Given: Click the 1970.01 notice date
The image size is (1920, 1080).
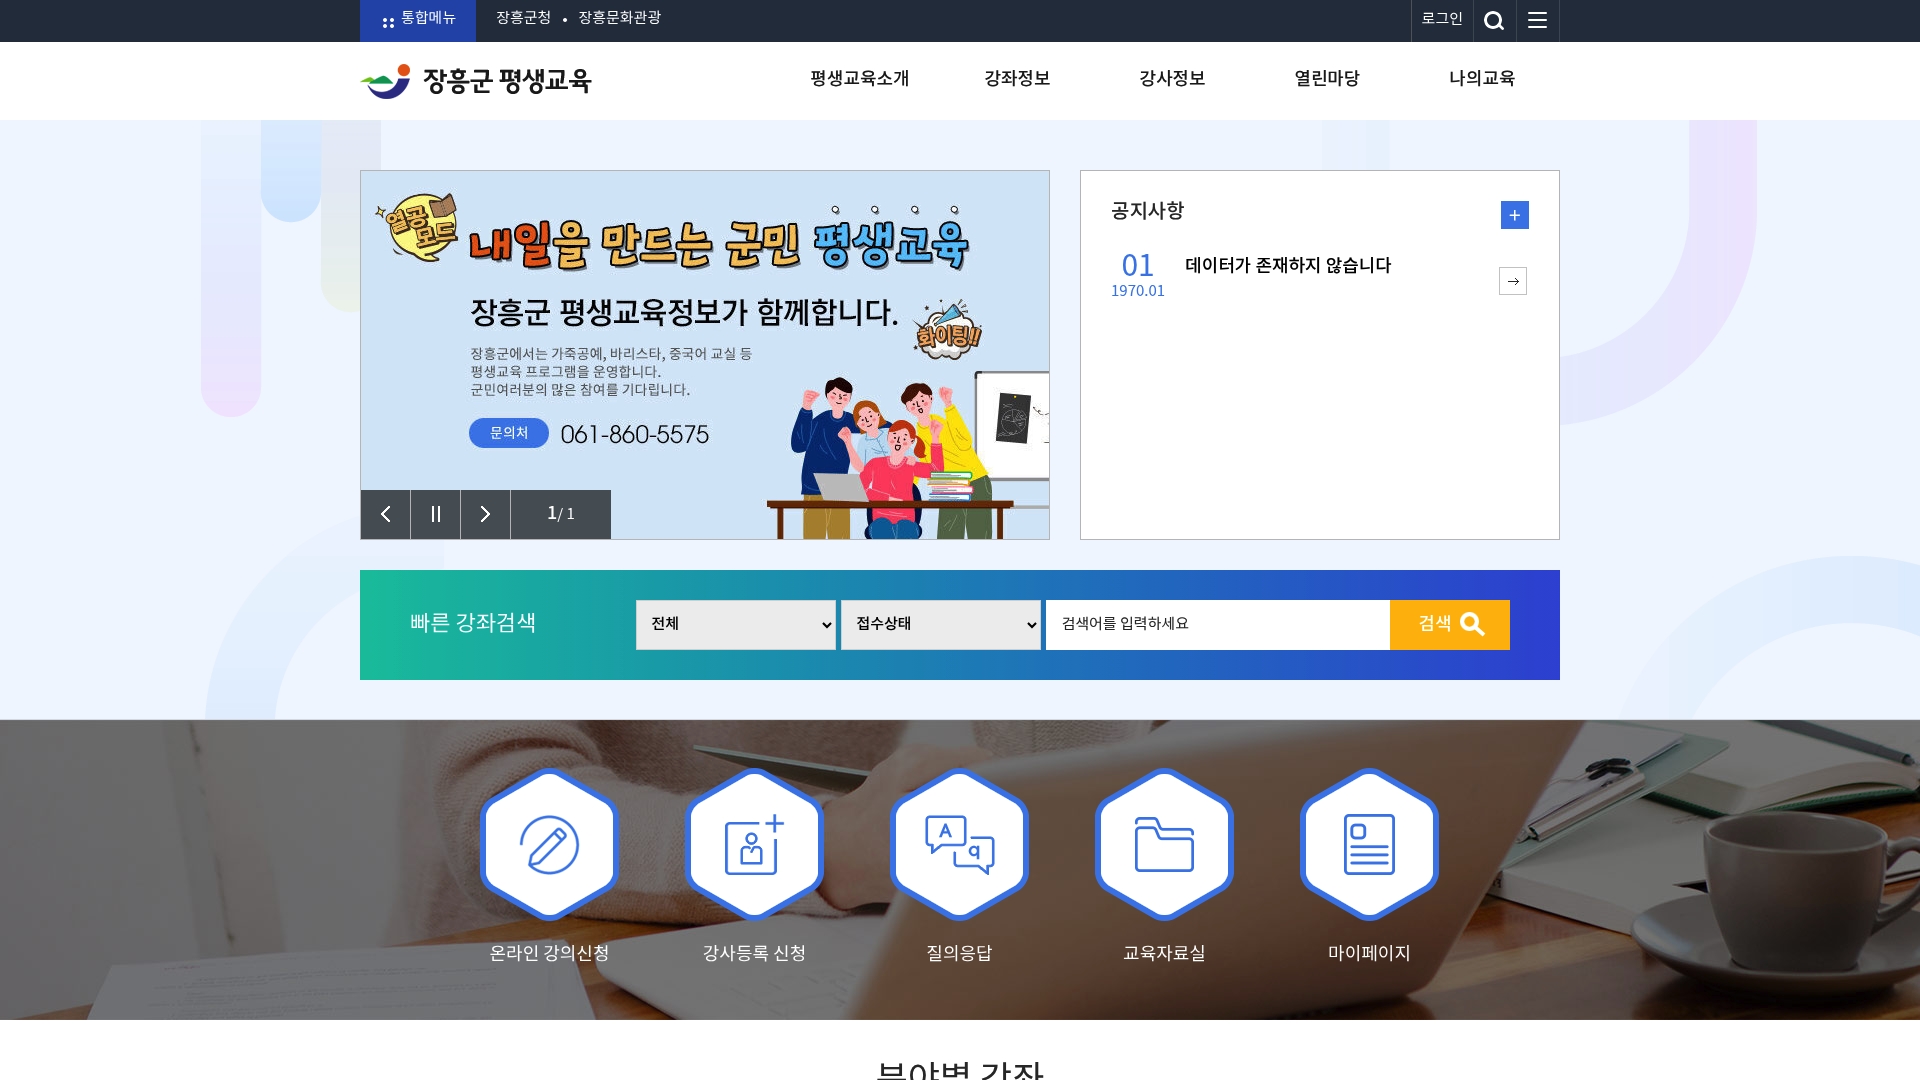Looking at the screenshot, I should pyautogui.click(x=1138, y=291).
